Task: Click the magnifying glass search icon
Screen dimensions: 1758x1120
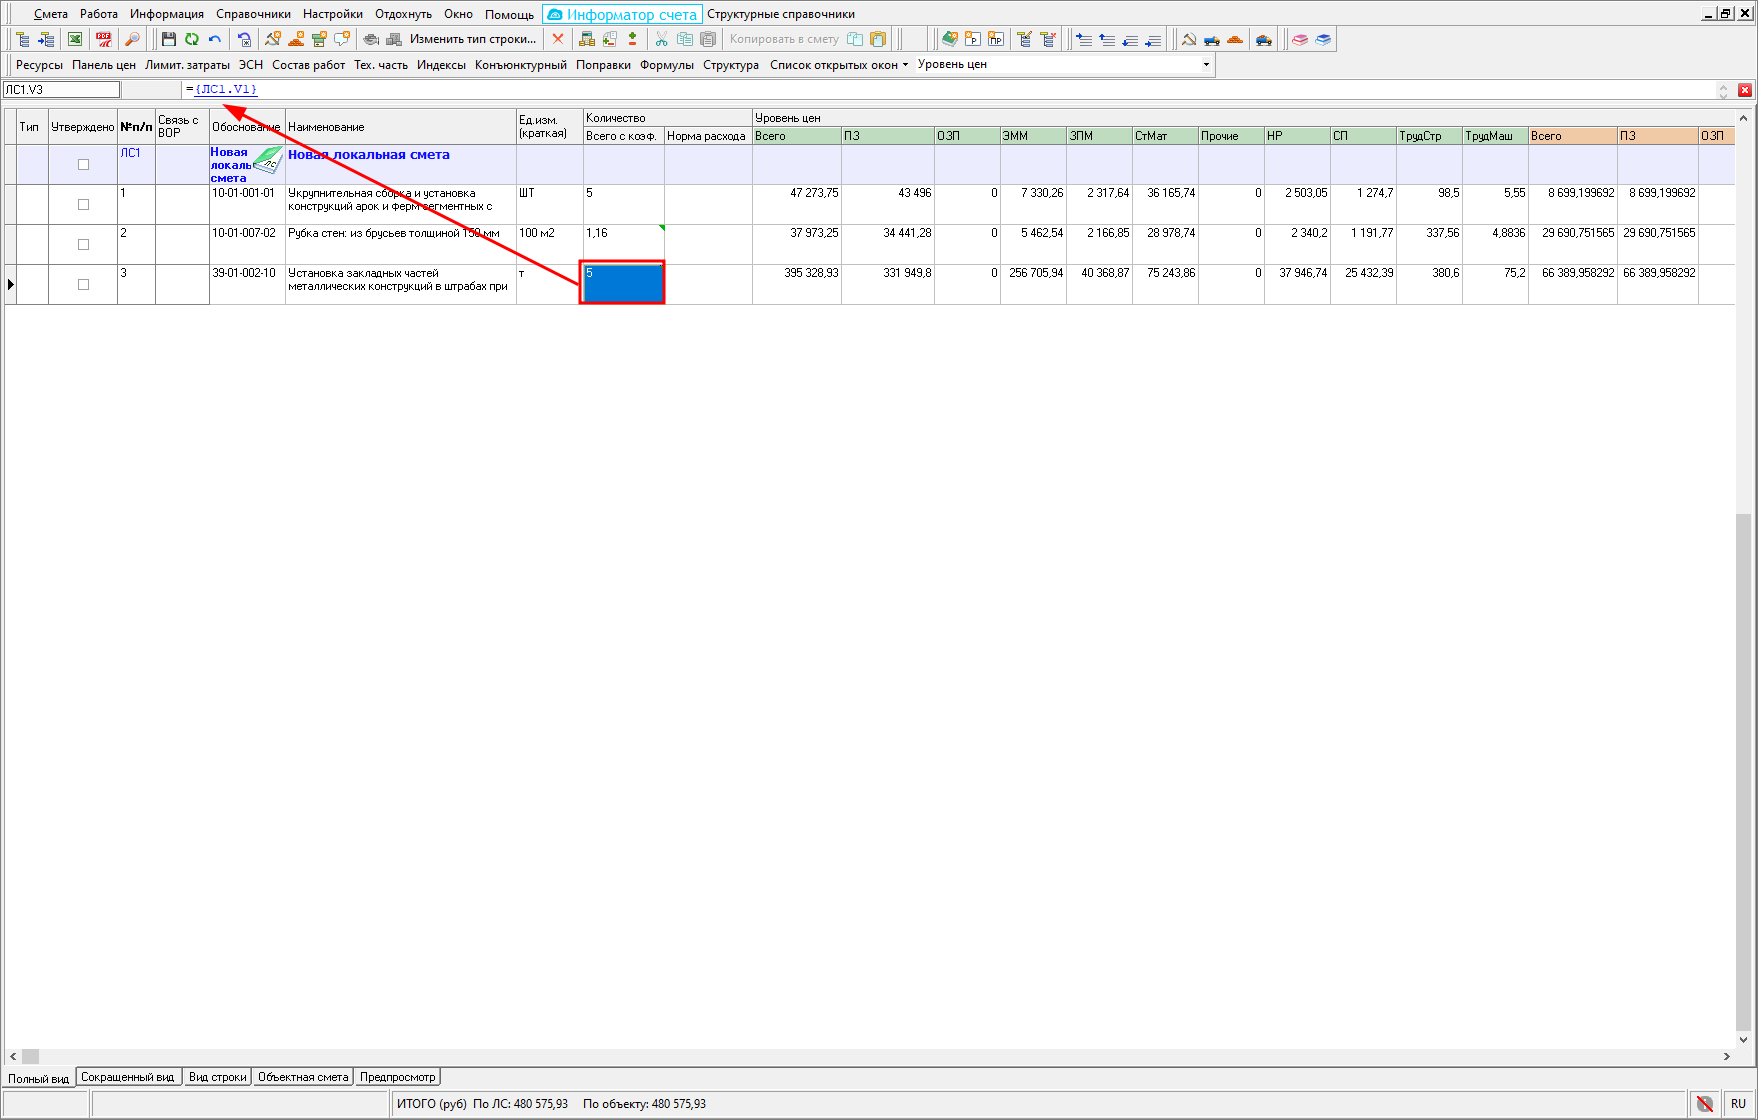Action: pos(132,39)
